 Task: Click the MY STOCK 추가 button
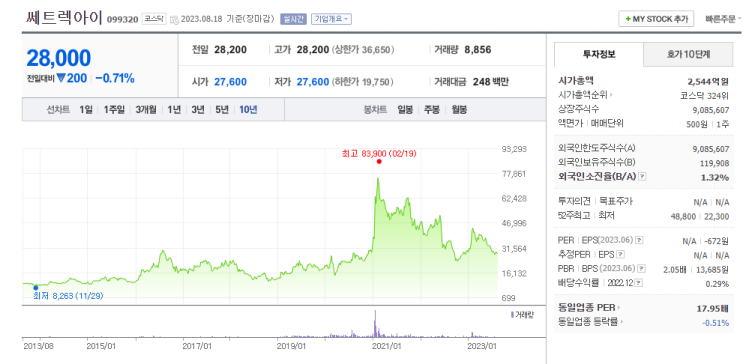(x=656, y=19)
